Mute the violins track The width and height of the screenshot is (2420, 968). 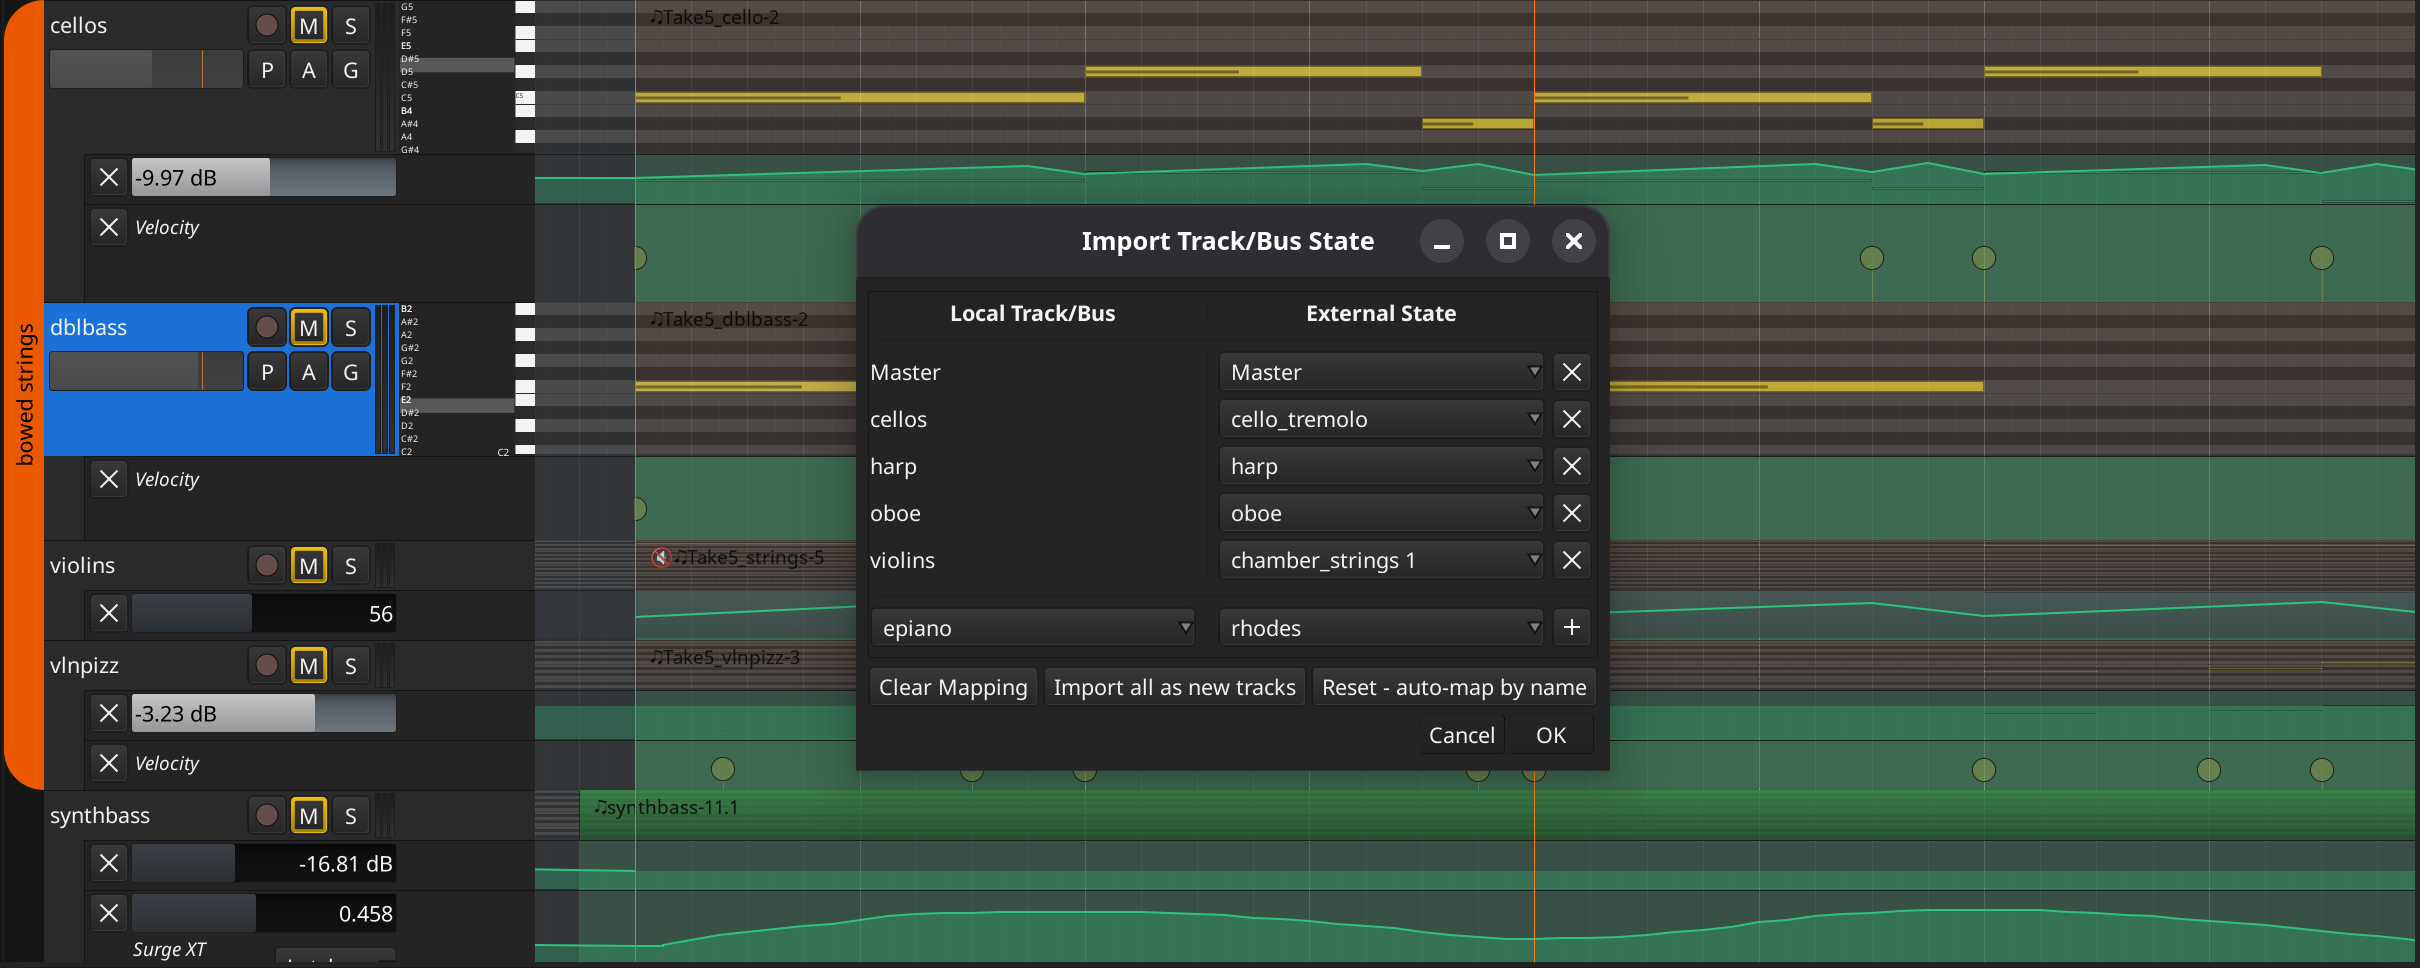pos(308,565)
